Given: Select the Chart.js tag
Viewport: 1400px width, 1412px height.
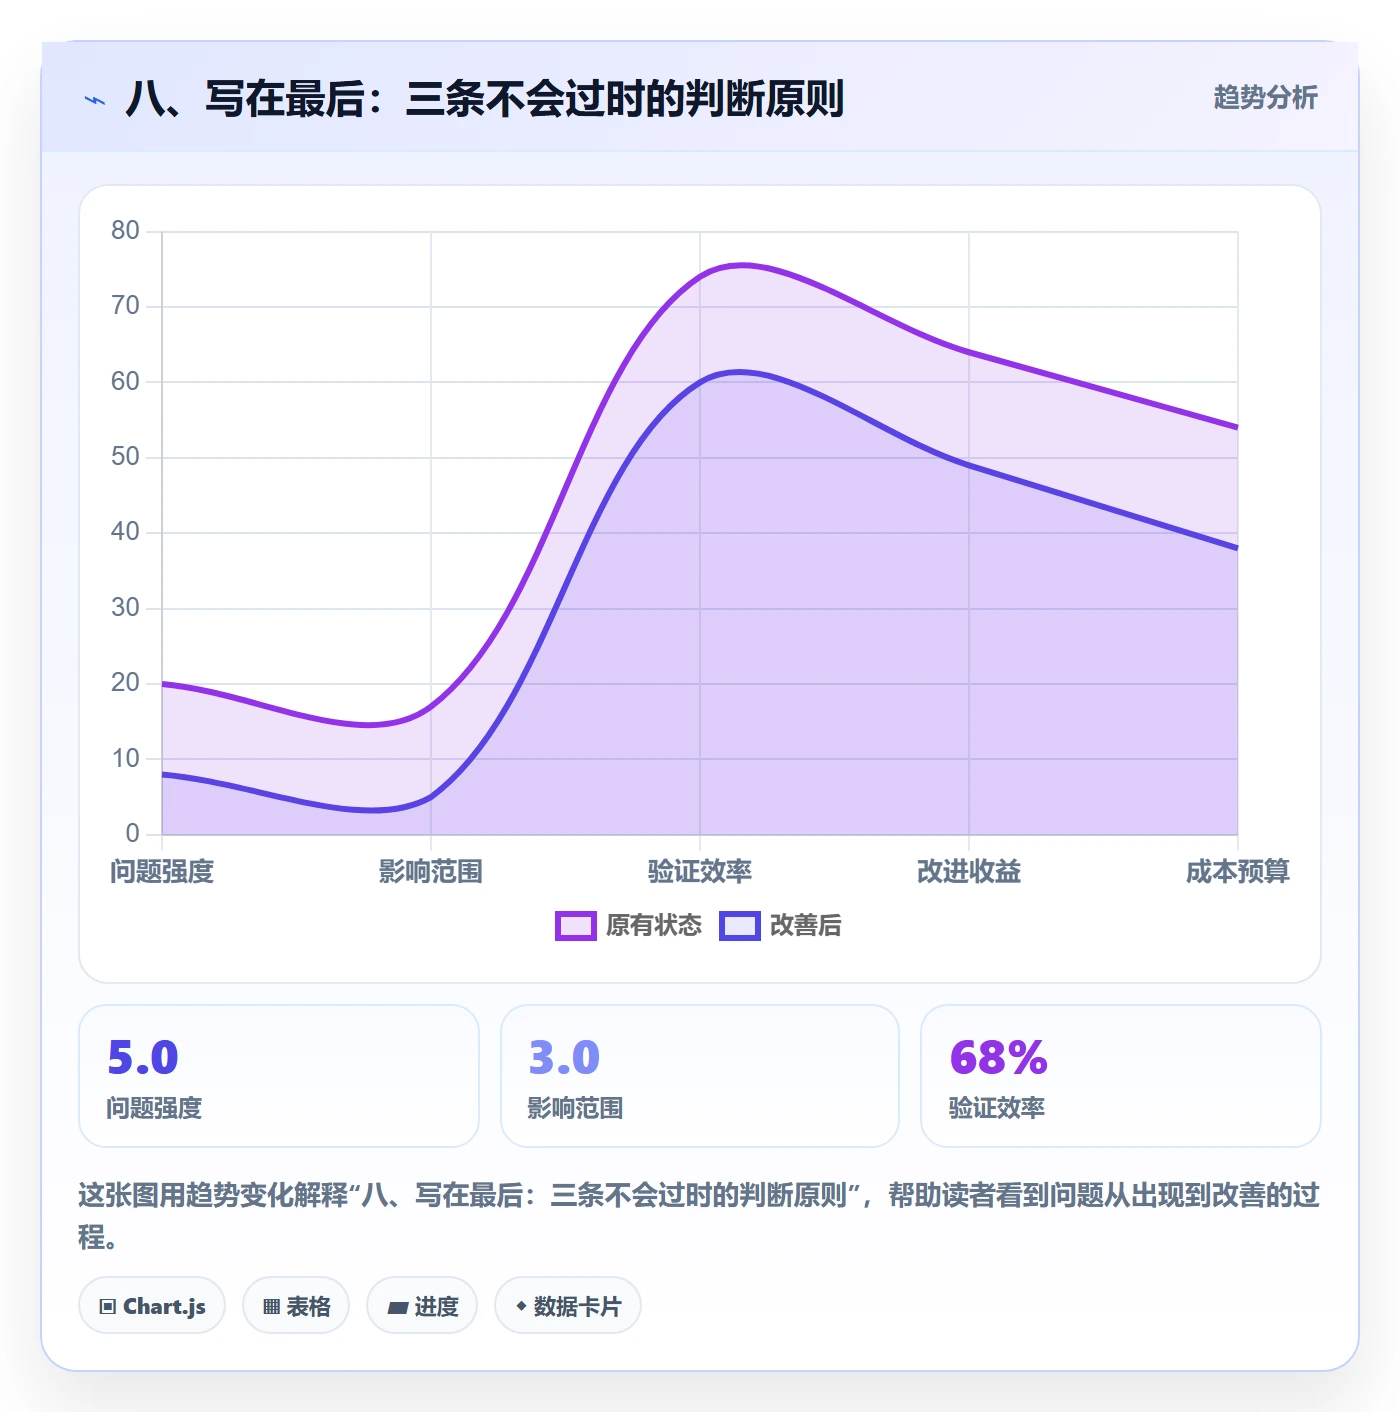Looking at the screenshot, I should click(x=152, y=1305).
